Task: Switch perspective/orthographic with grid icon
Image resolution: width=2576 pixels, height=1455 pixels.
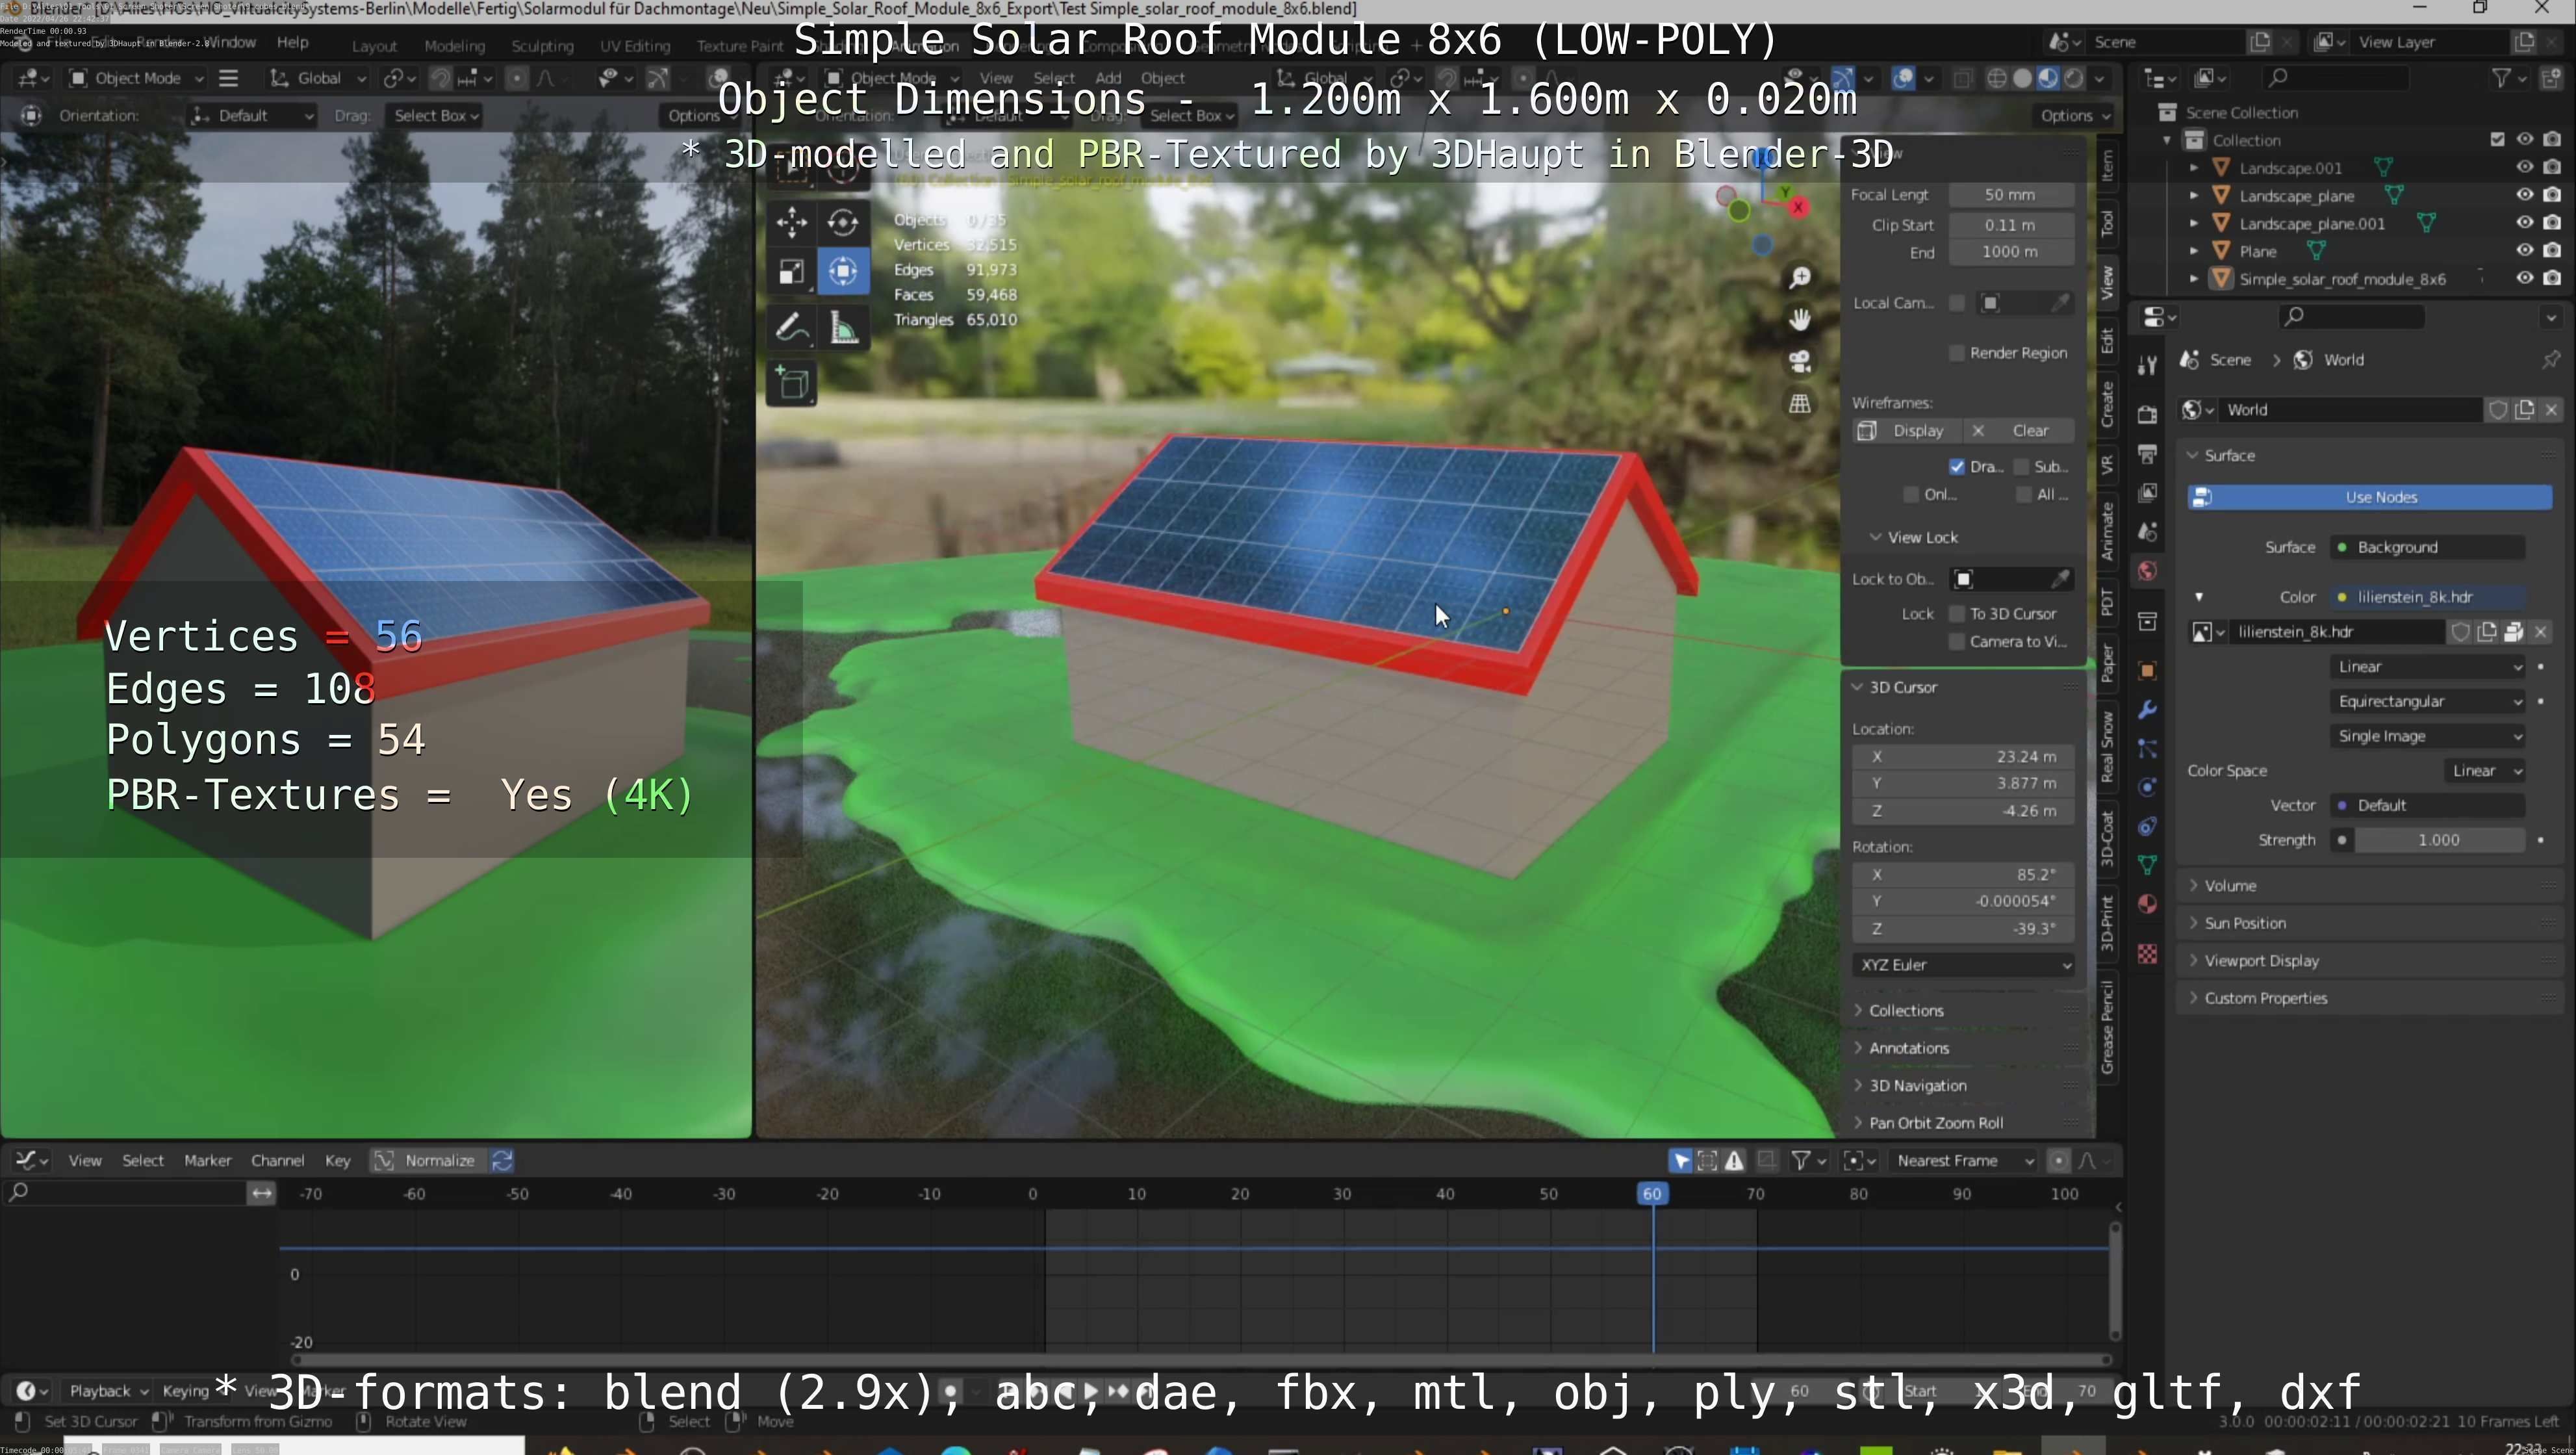Action: pyautogui.click(x=1800, y=403)
